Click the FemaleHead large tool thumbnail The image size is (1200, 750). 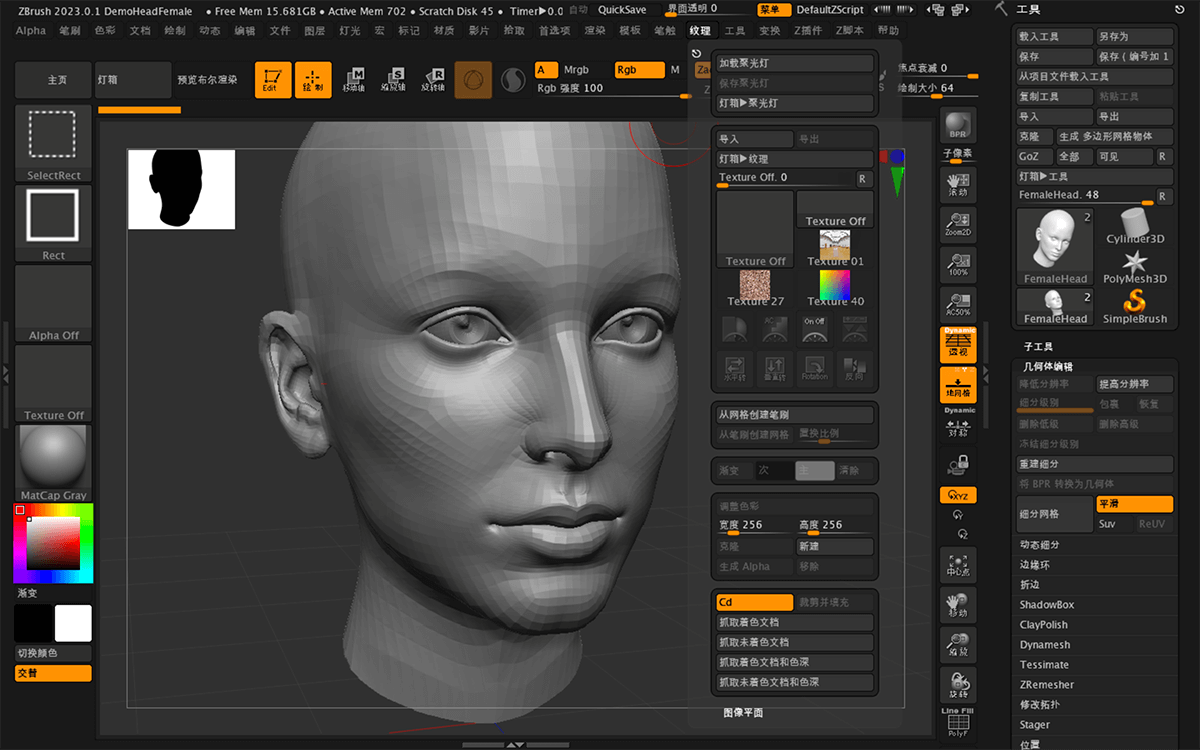tap(1055, 246)
